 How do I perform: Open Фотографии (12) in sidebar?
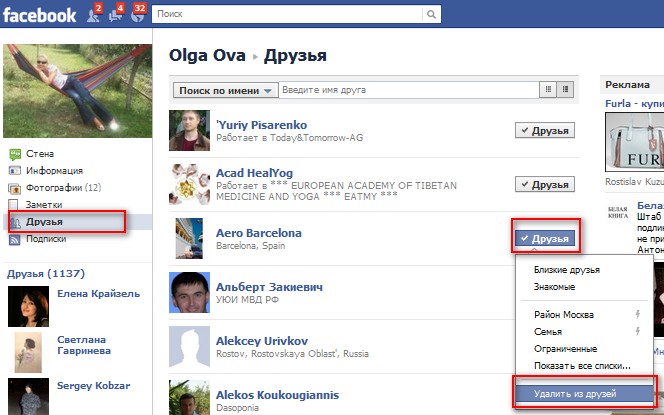coord(64,188)
